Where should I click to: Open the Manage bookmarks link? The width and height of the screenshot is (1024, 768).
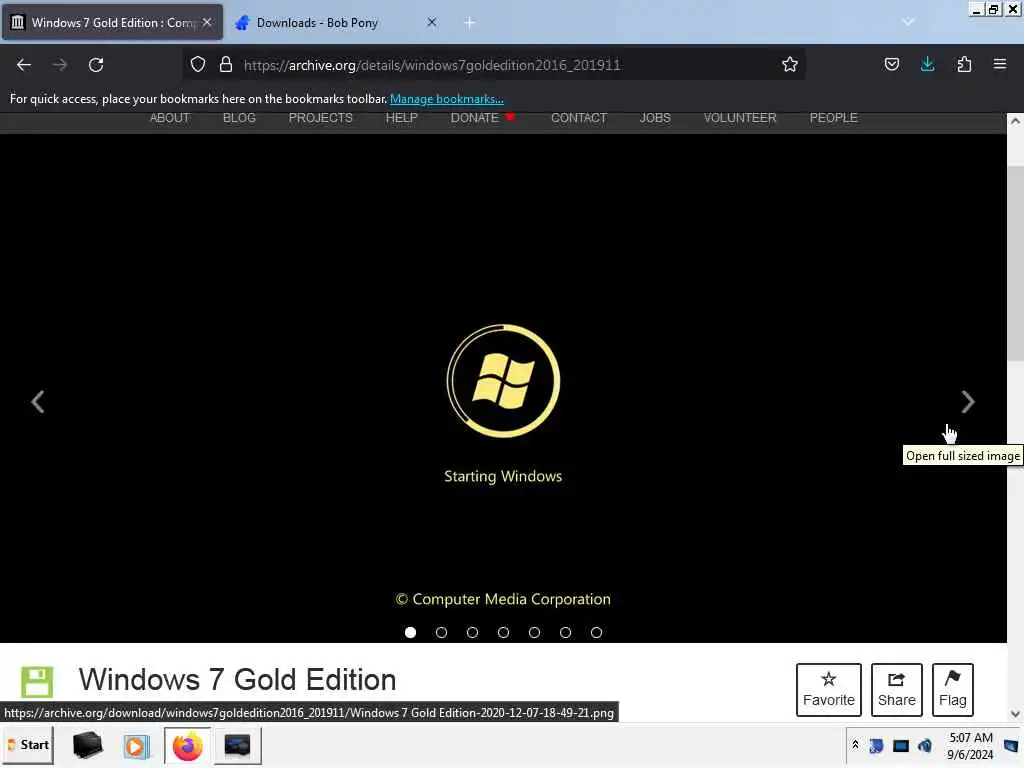tap(447, 99)
